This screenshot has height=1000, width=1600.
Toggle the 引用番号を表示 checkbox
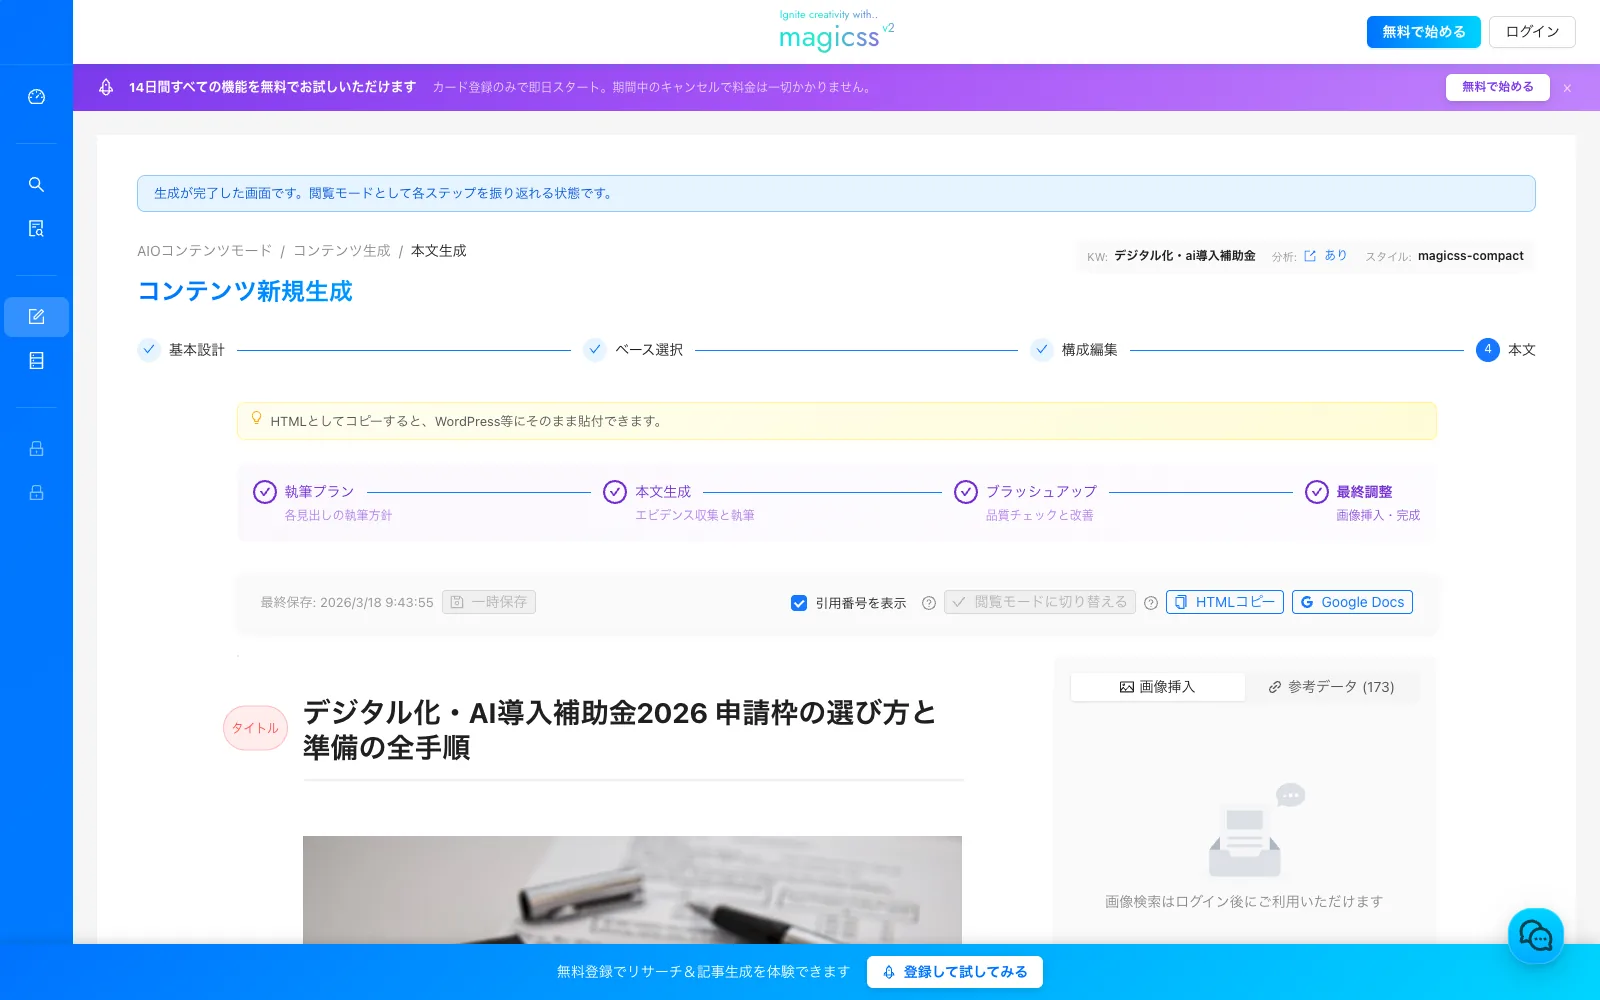(799, 603)
